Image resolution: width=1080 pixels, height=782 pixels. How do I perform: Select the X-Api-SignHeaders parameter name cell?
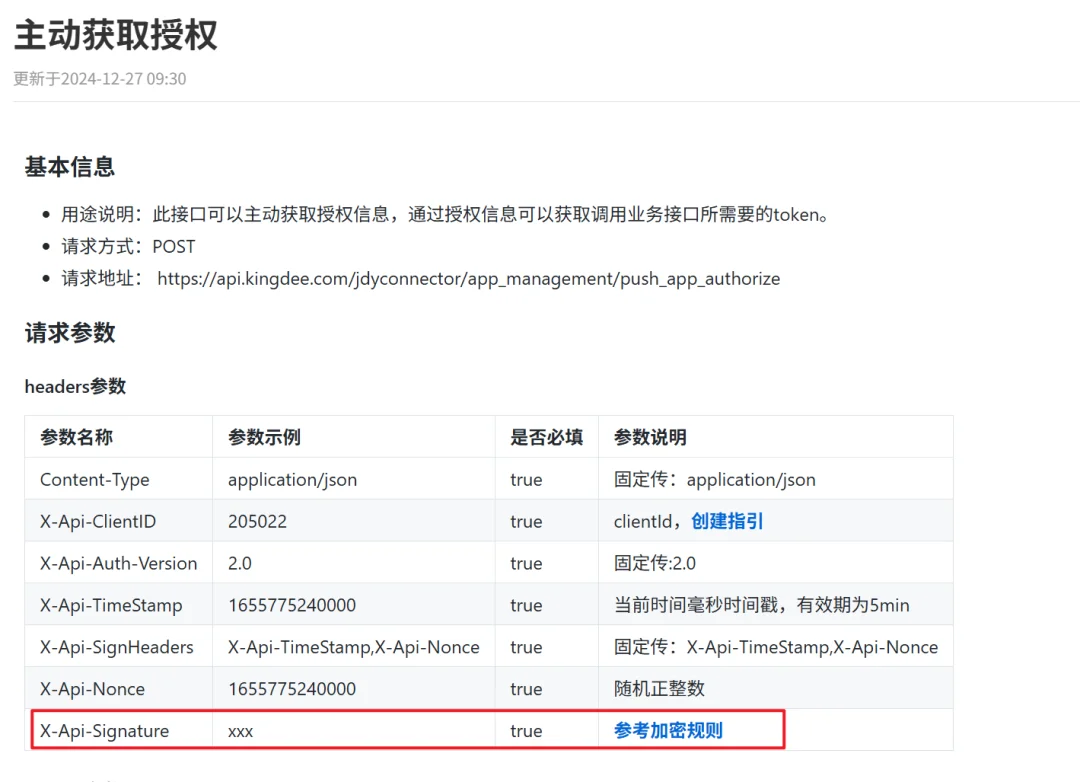coord(116,648)
